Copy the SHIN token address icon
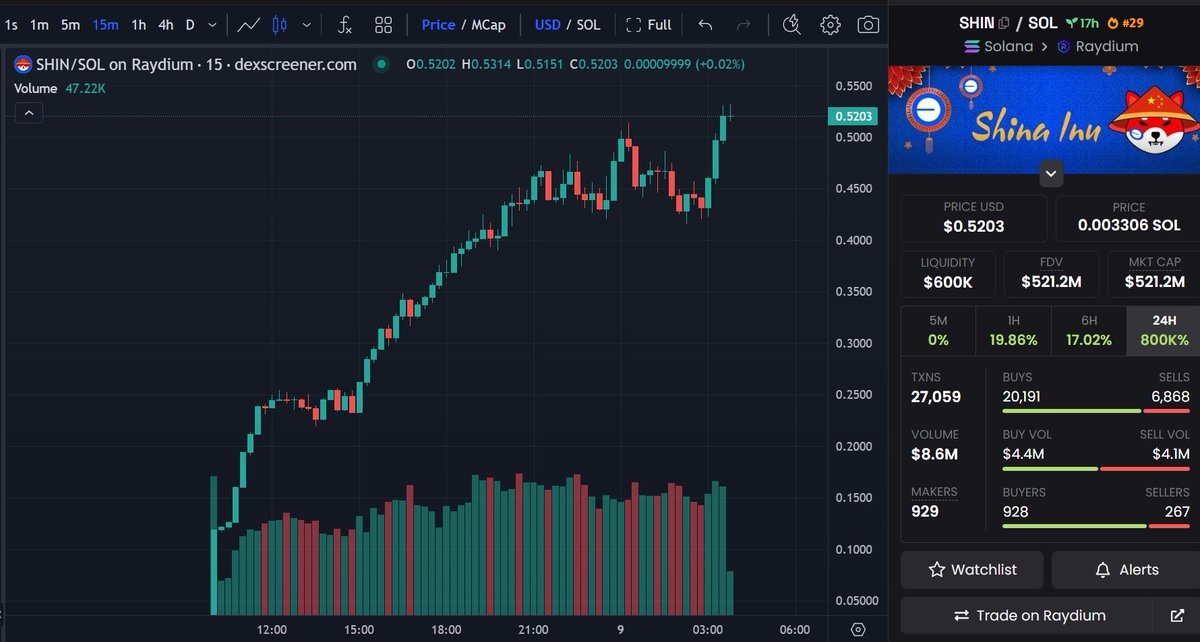Screen dimensions: 1200x642 [1004, 22]
